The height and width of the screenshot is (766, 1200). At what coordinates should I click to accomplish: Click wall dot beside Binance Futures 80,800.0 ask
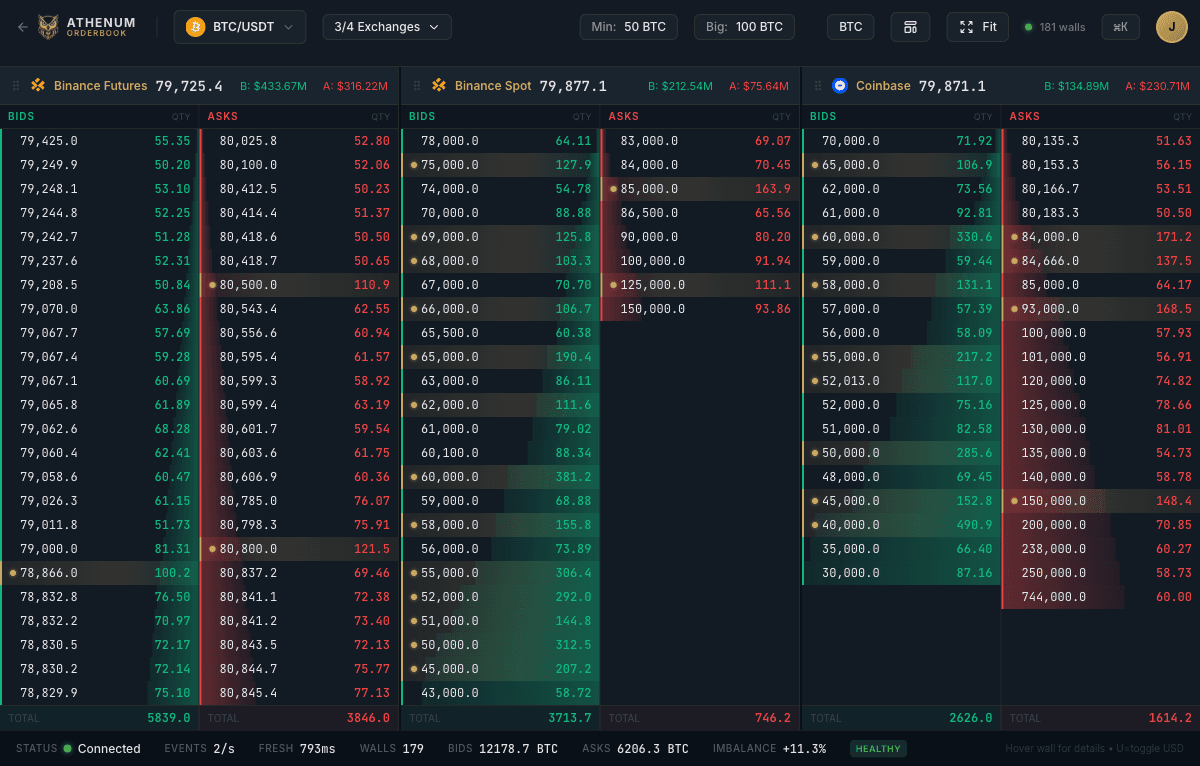tap(212, 549)
